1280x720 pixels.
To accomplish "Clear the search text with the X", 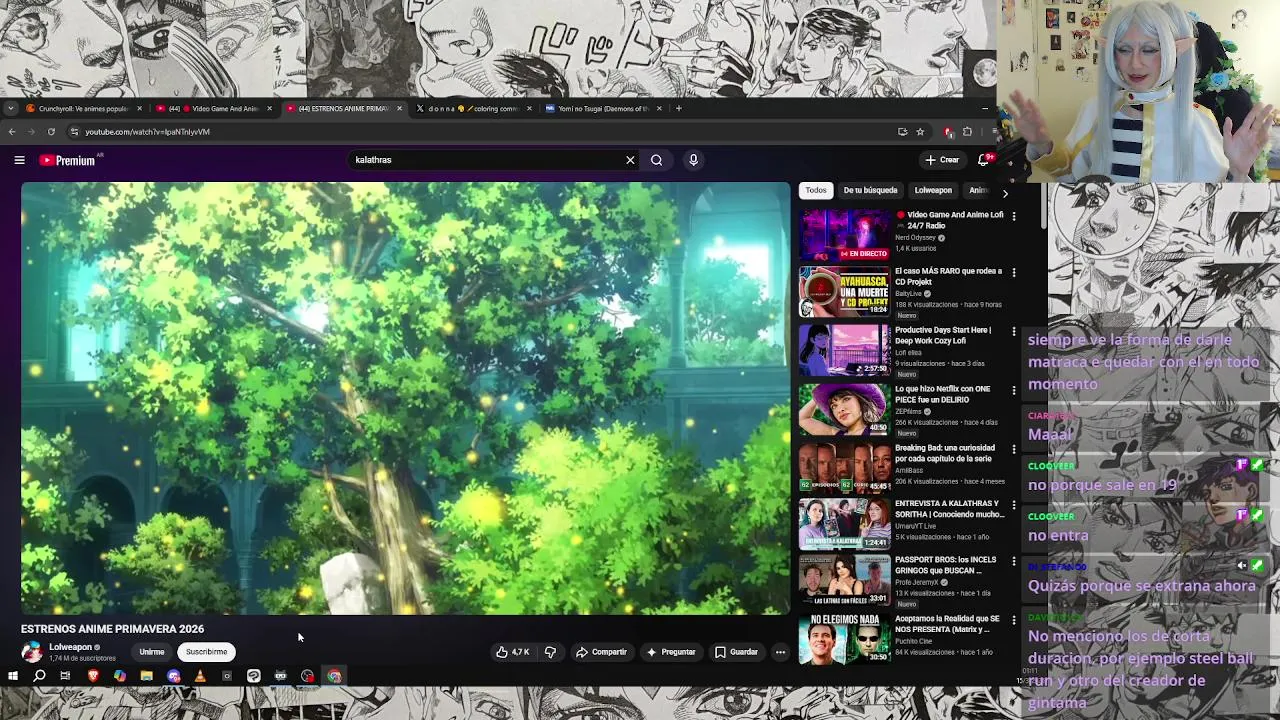I will pyautogui.click(x=630, y=160).
